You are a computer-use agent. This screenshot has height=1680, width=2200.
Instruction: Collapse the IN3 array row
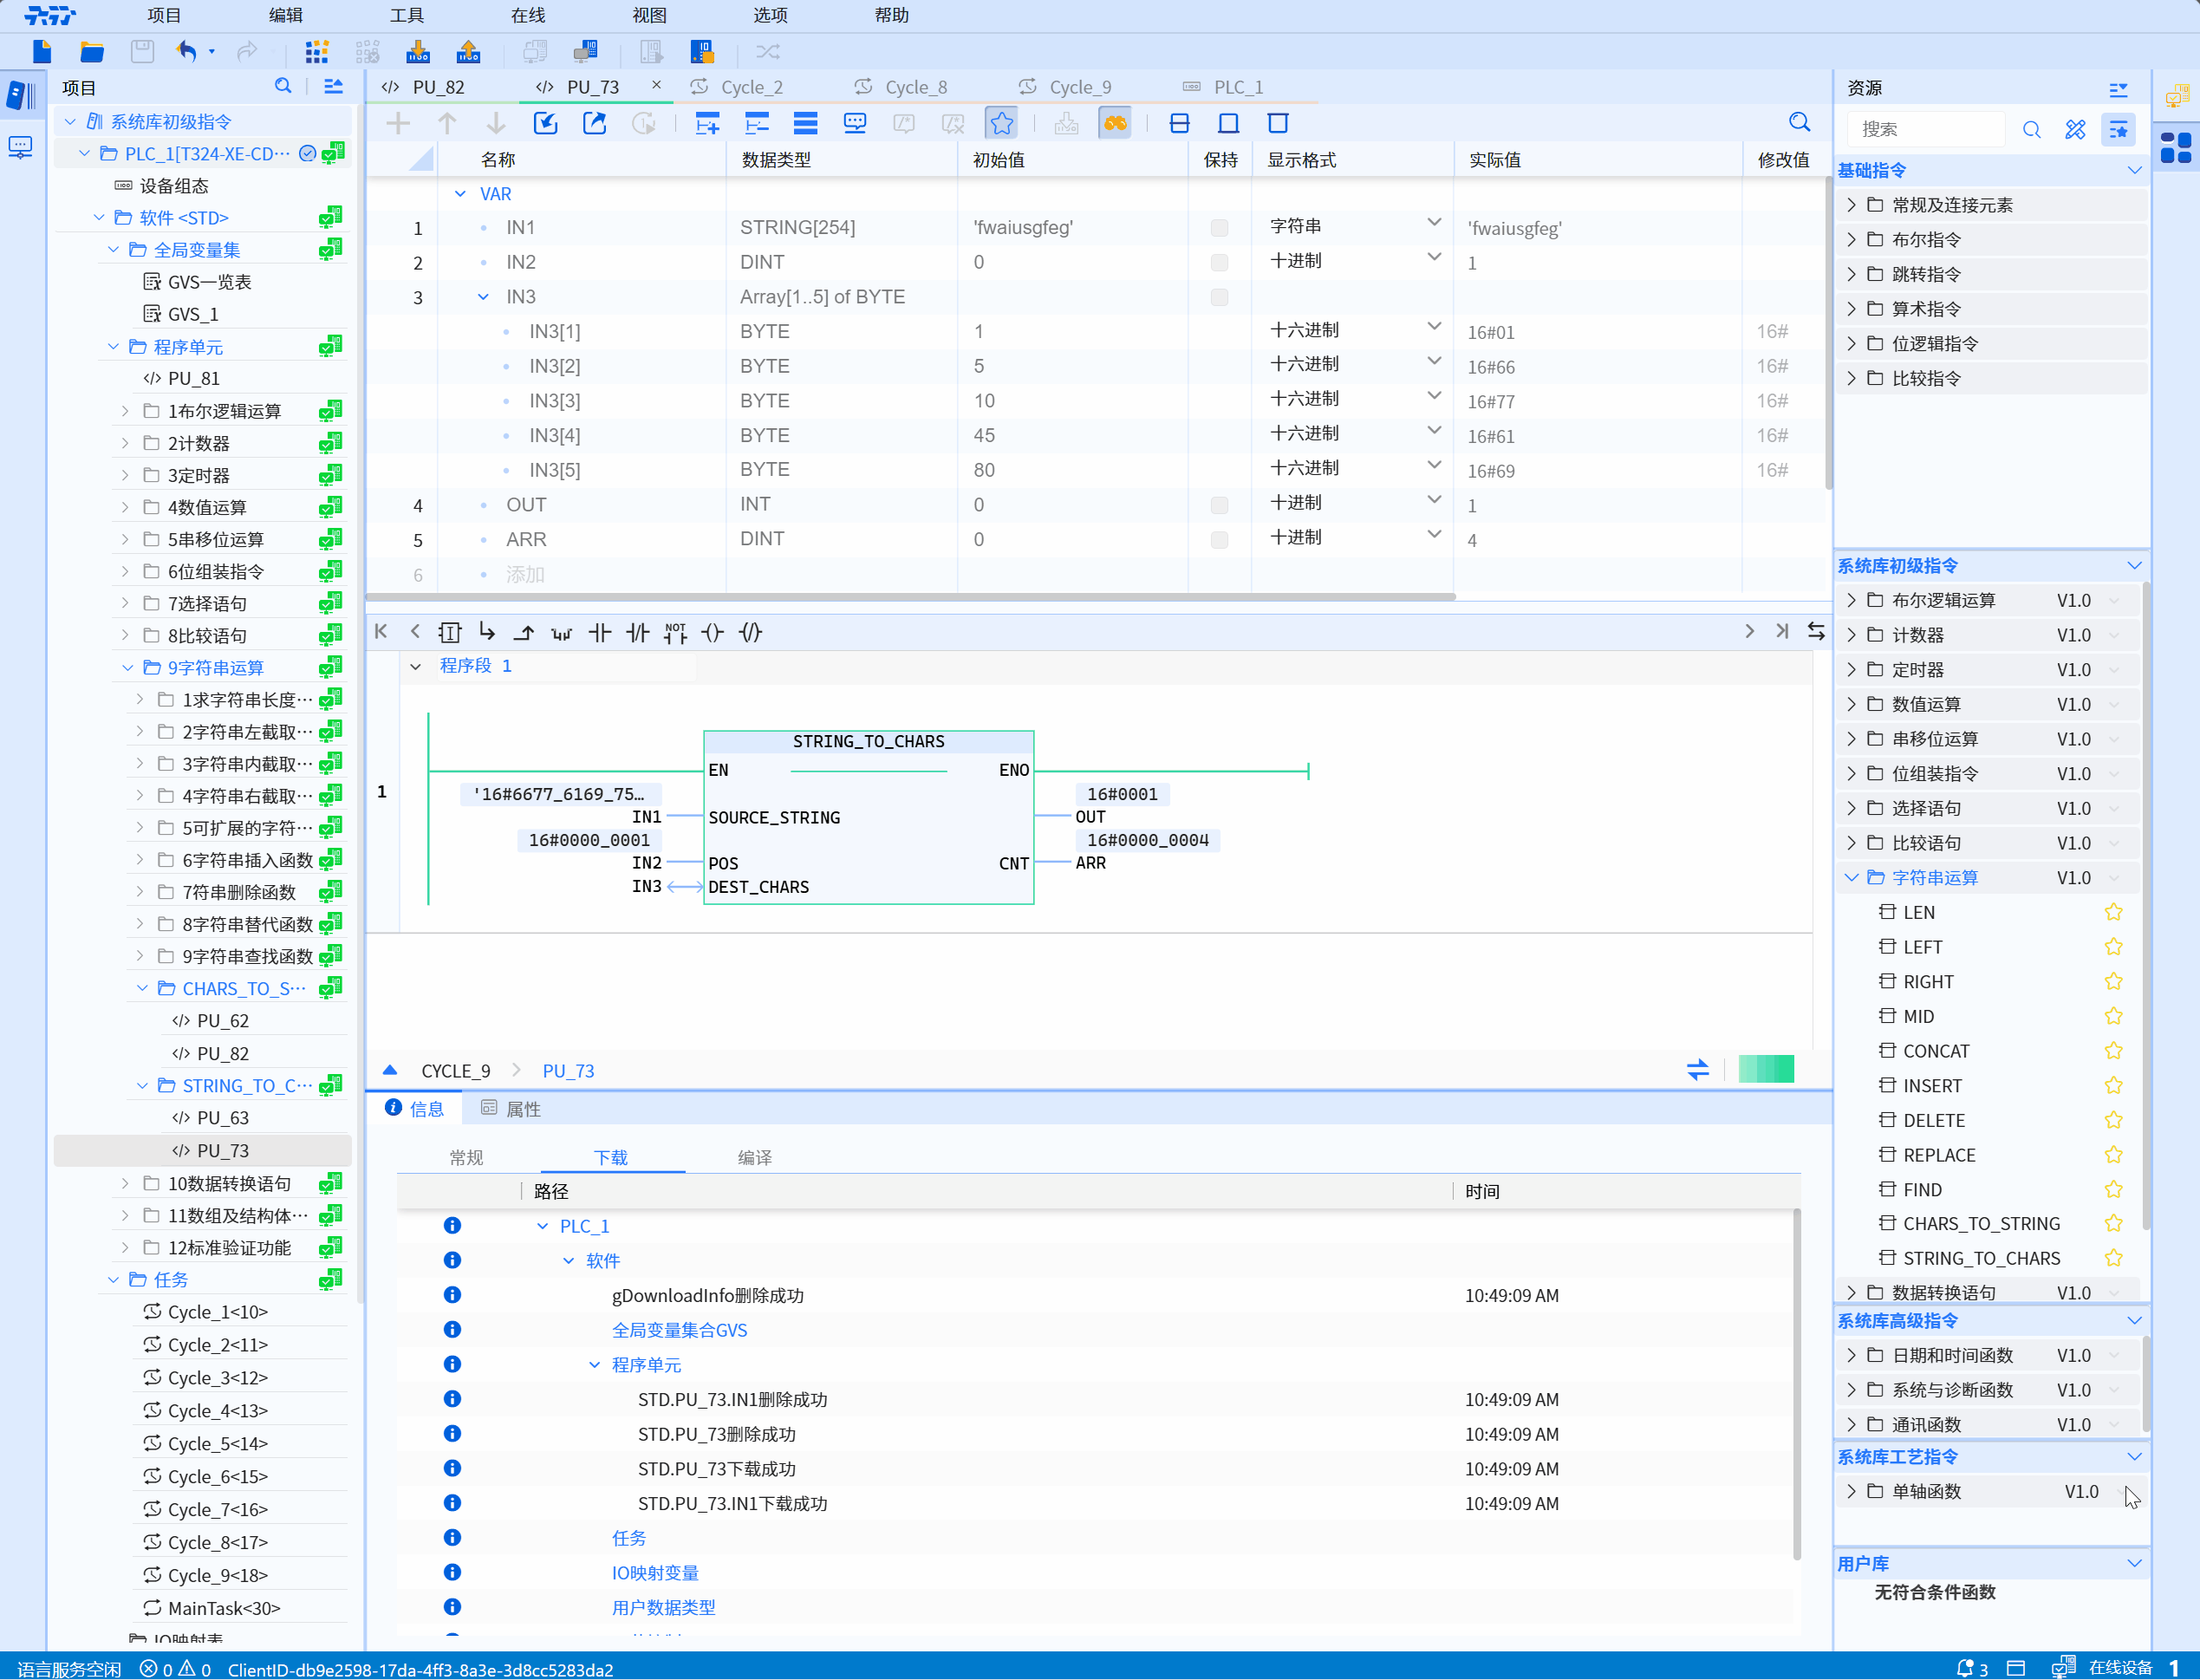click(483, 297)
